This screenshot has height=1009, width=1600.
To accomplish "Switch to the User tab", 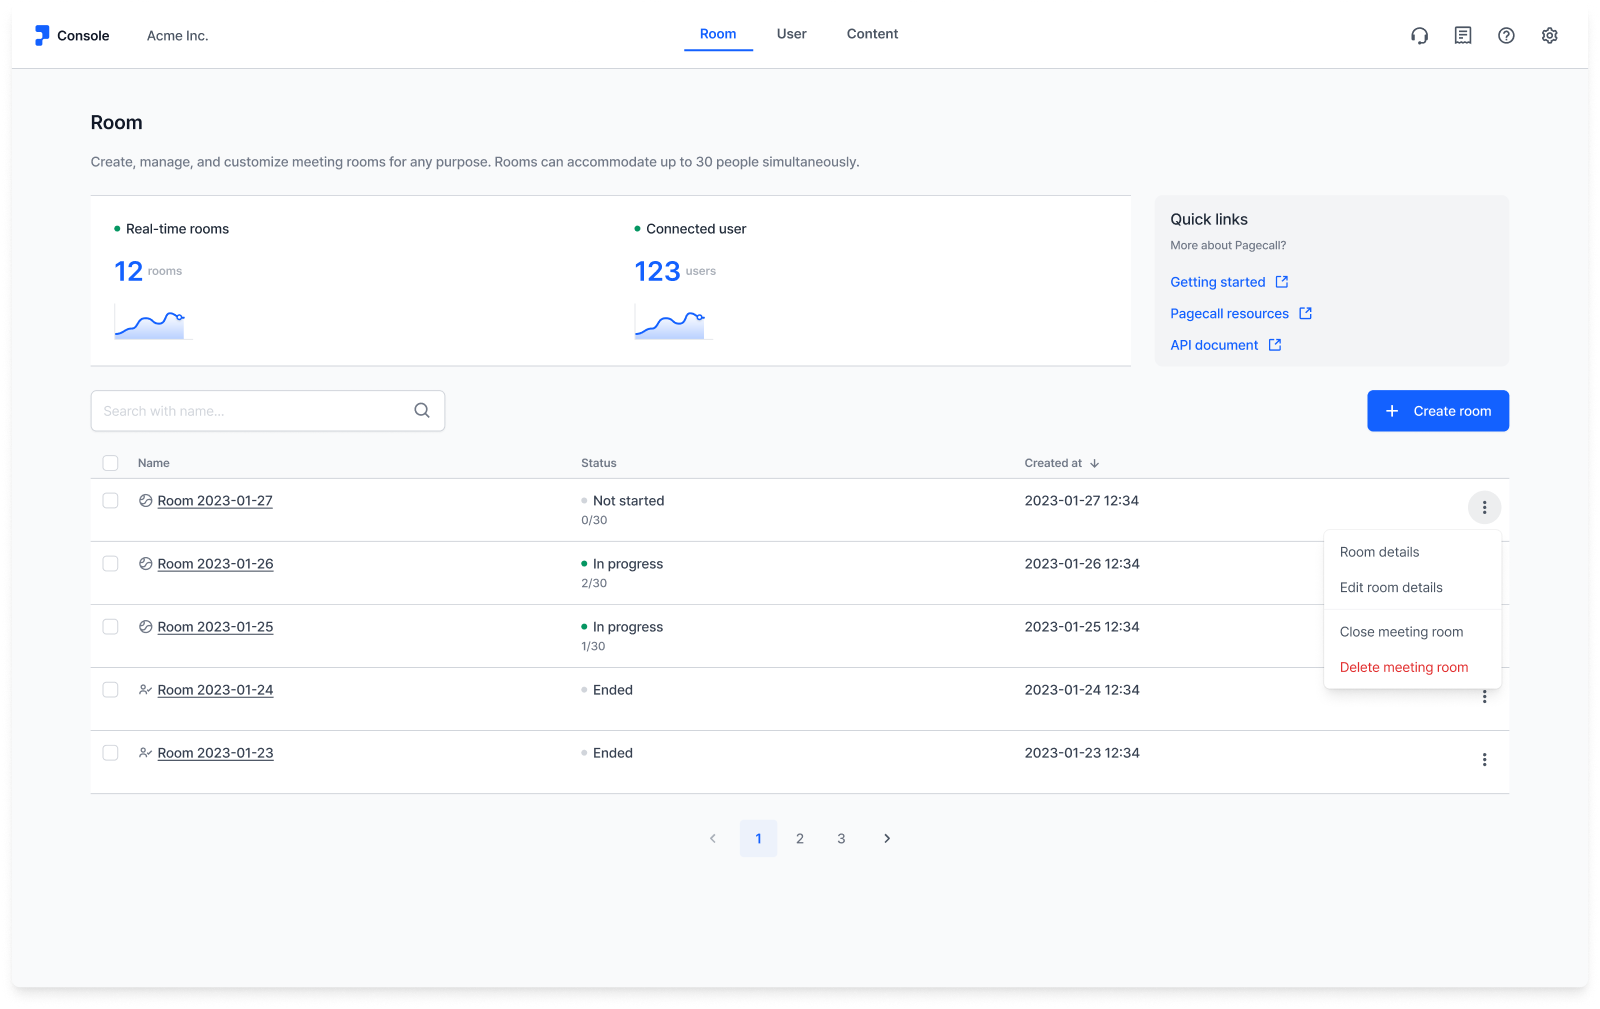I will pos(791,34).
